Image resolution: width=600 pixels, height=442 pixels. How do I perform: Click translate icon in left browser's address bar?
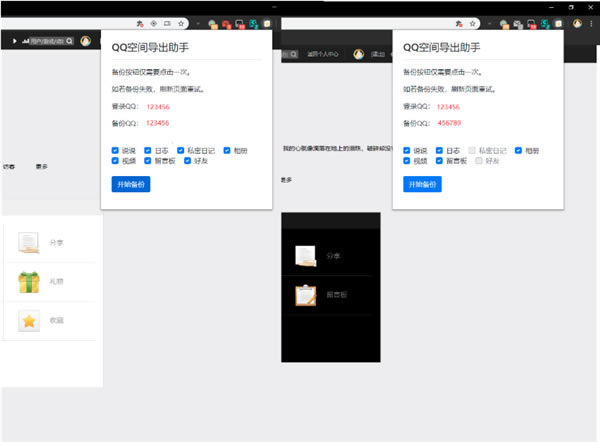pos(140,24)
